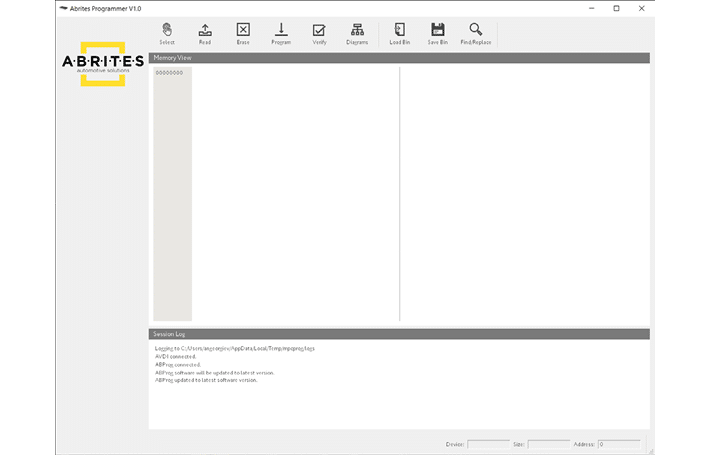Load a file with Load Bin
The image size is (710, 455).
click(399, 33)
